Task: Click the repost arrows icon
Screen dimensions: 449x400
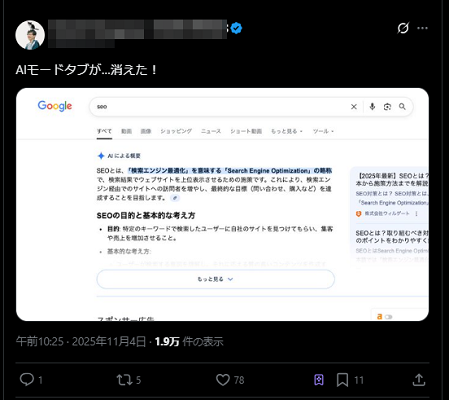Action: [x=124, y=380]
